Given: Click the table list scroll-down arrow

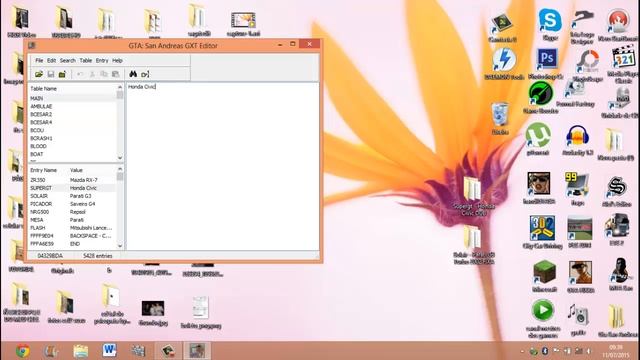Looking at the screenshot, I should [120, 158].
